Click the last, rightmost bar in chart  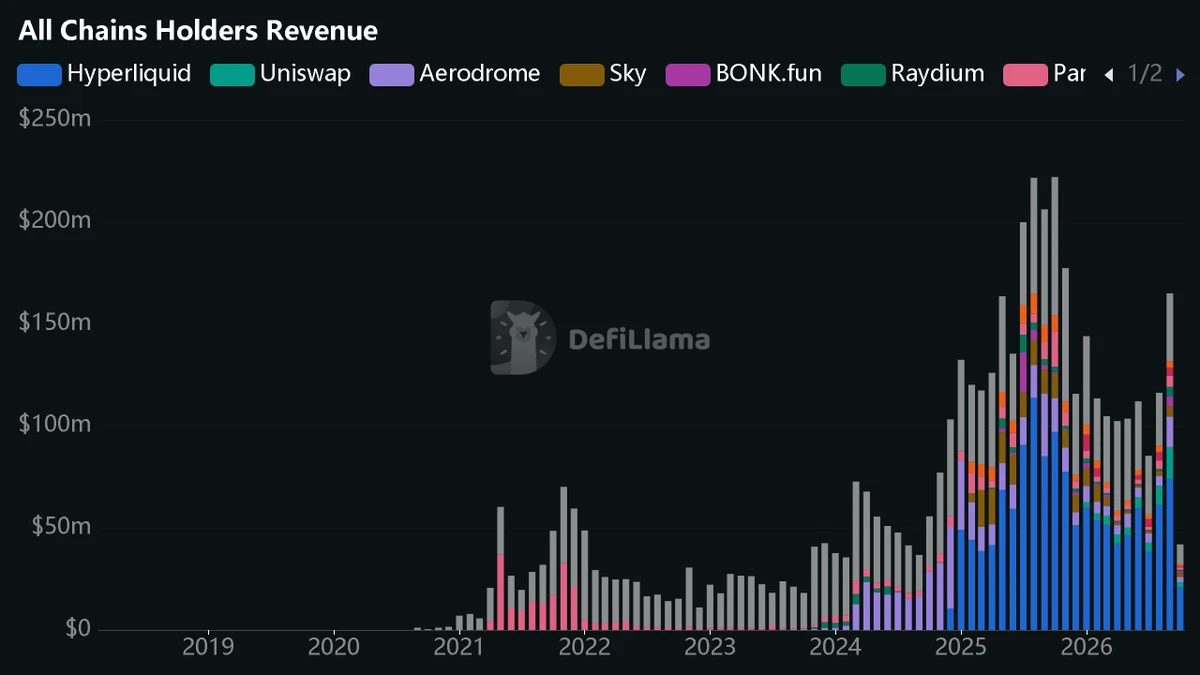[x=1181, y=587]
